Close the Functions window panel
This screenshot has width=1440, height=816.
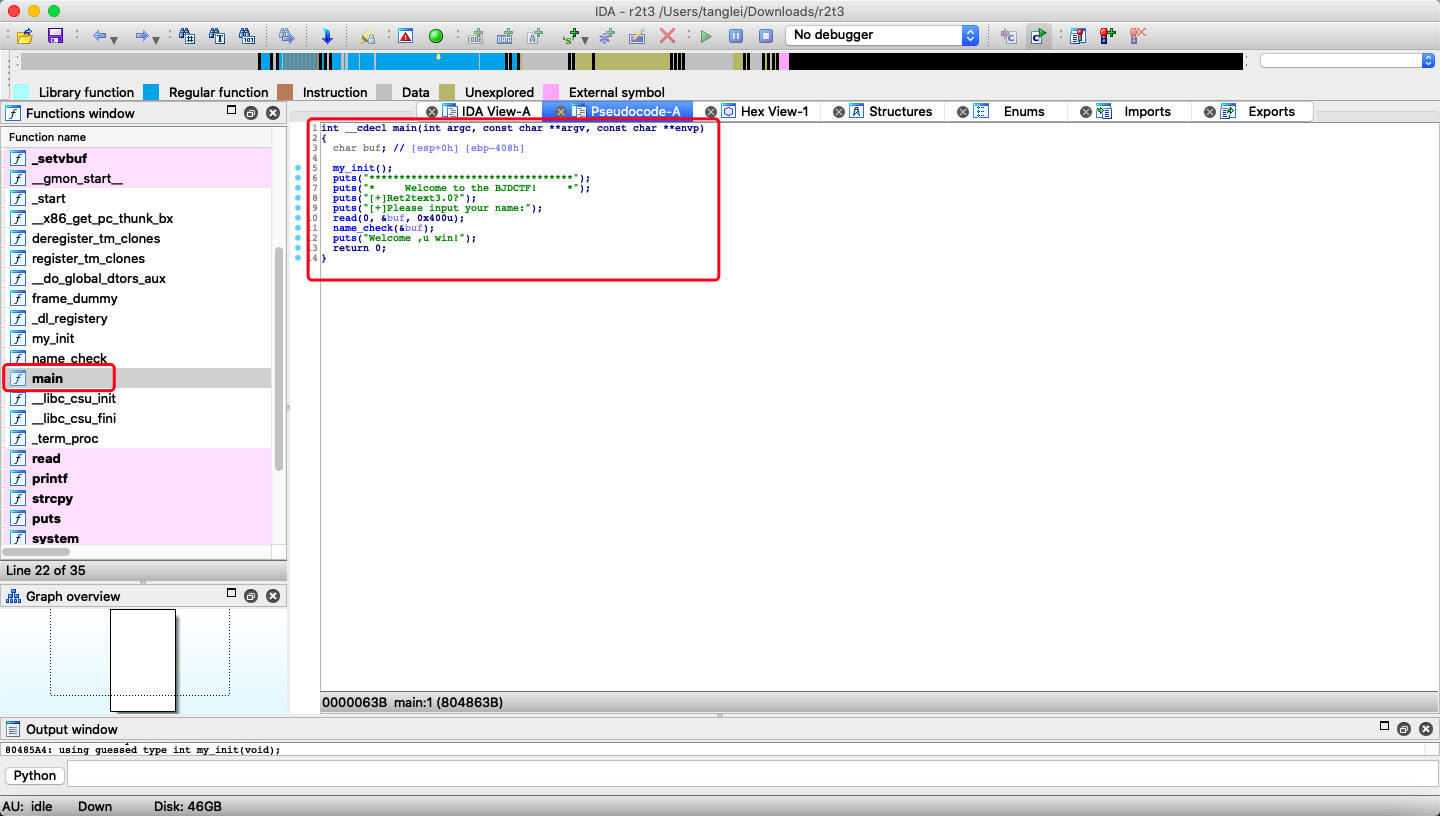tap(272, 113)
